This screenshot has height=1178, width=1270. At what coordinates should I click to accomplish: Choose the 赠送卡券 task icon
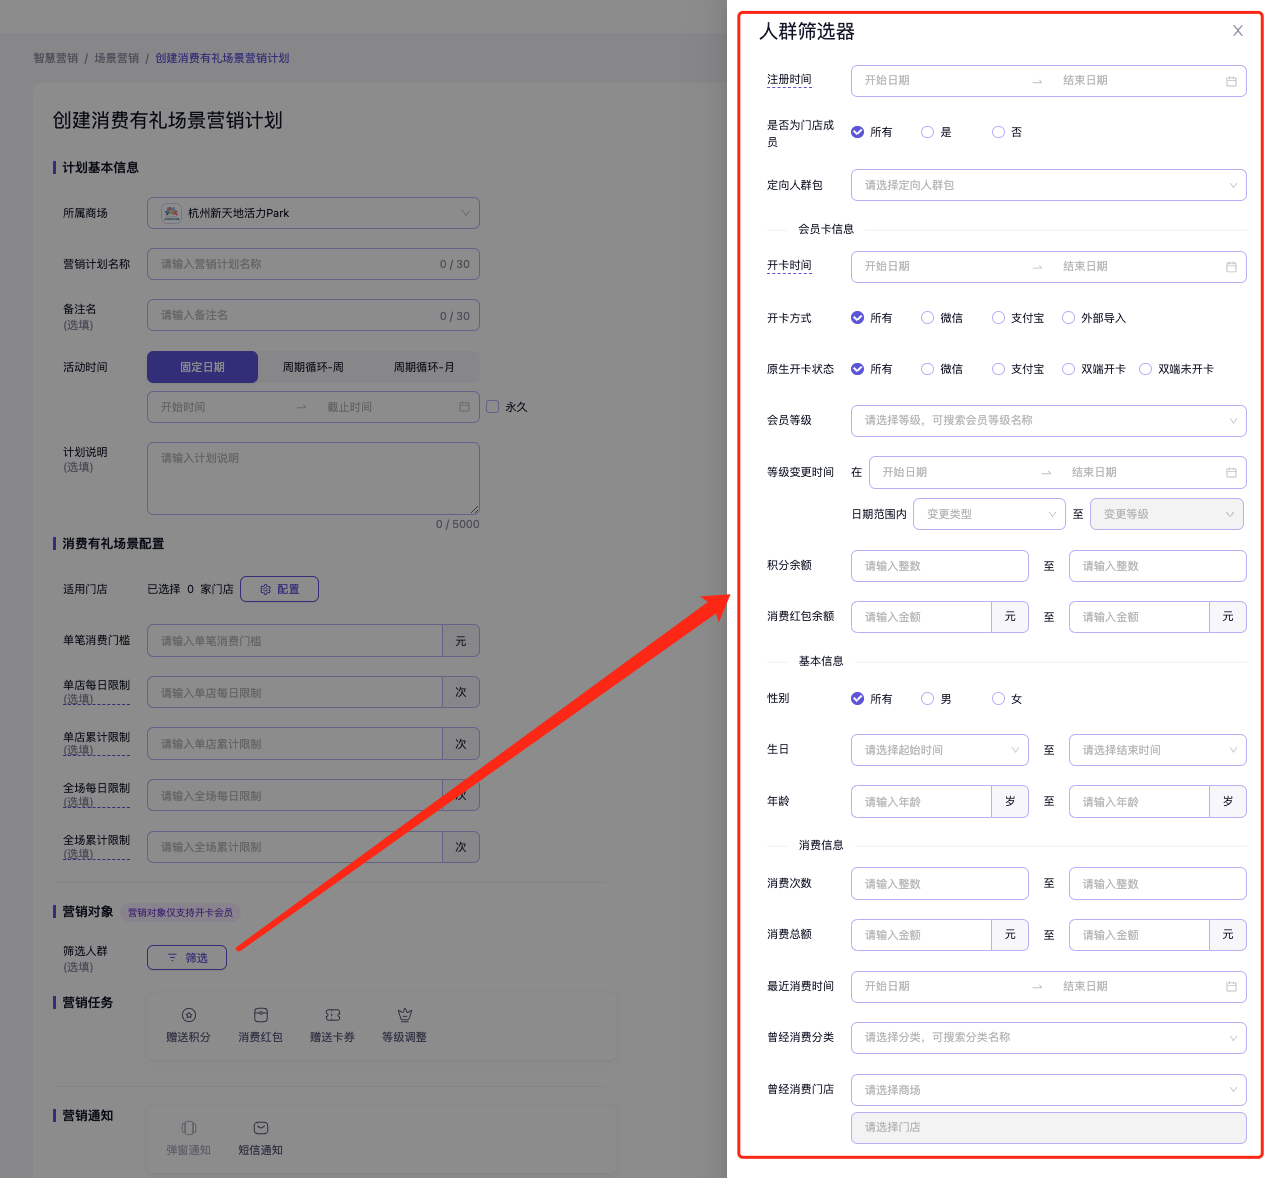point(333,1015)
